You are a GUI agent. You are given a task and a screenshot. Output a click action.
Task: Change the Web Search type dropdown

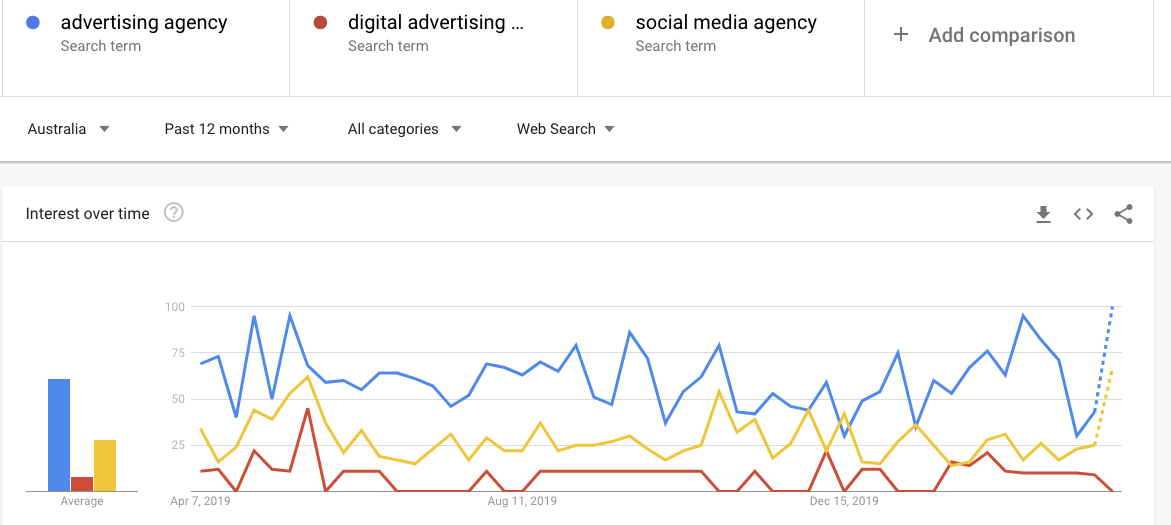click(x=565, y=129)
